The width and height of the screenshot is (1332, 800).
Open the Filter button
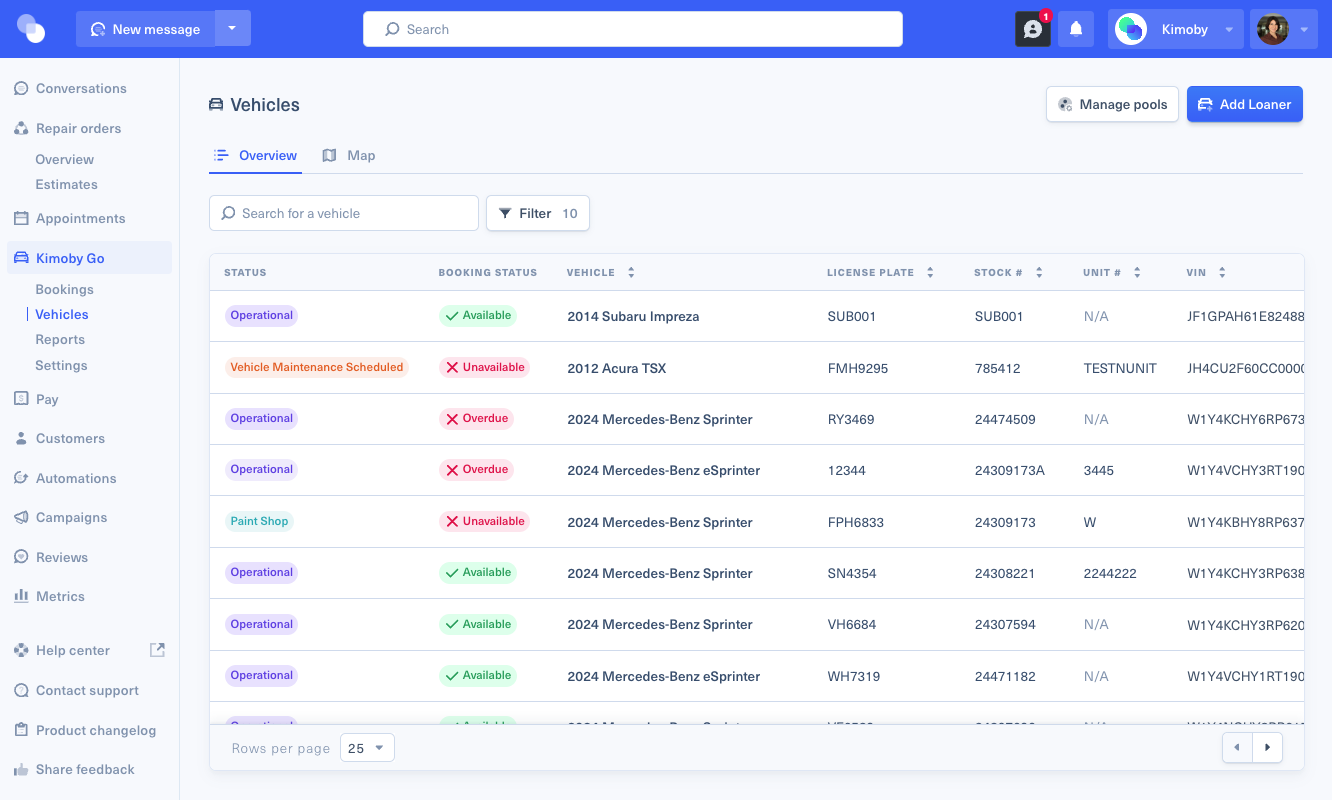[538, 213]
